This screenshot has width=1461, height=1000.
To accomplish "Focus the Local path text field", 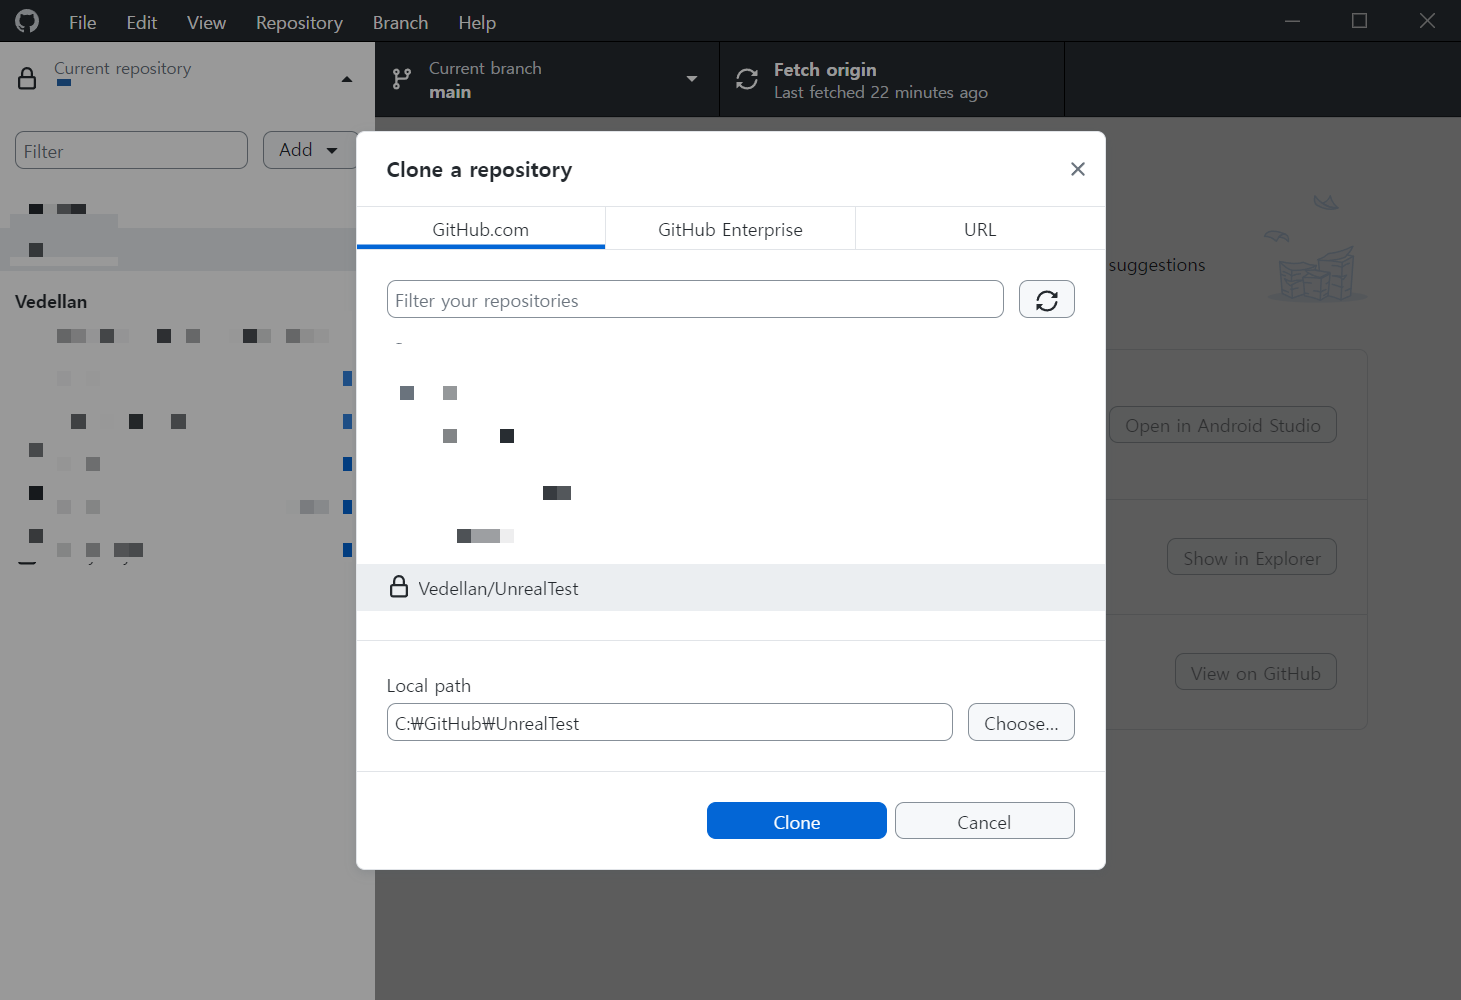I will pos(670,722).
